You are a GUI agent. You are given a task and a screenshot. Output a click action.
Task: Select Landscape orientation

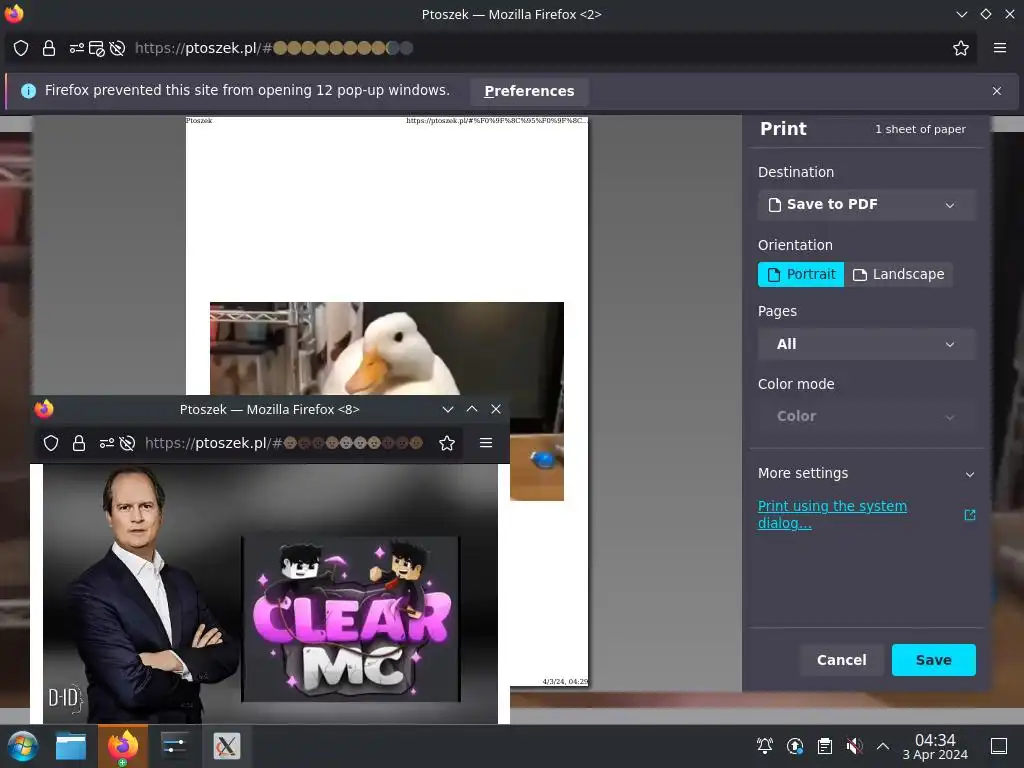click(x=899, y=274)
